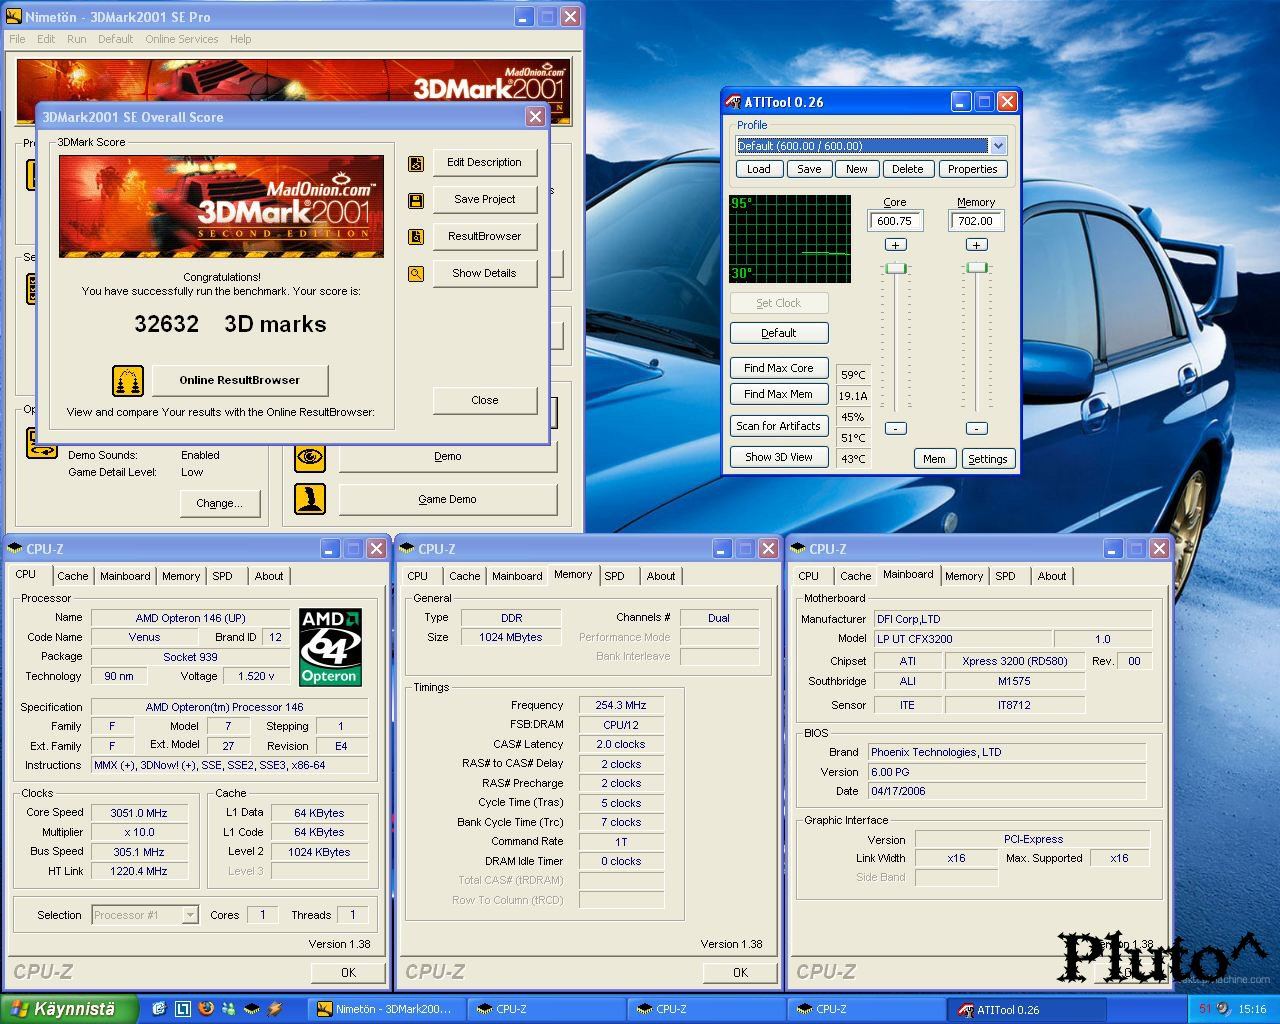Switch to Cache tab in CPU-Z processor window
Image resolution: width=1280 pixels, height=1024 pixels.
pos(72,576)
